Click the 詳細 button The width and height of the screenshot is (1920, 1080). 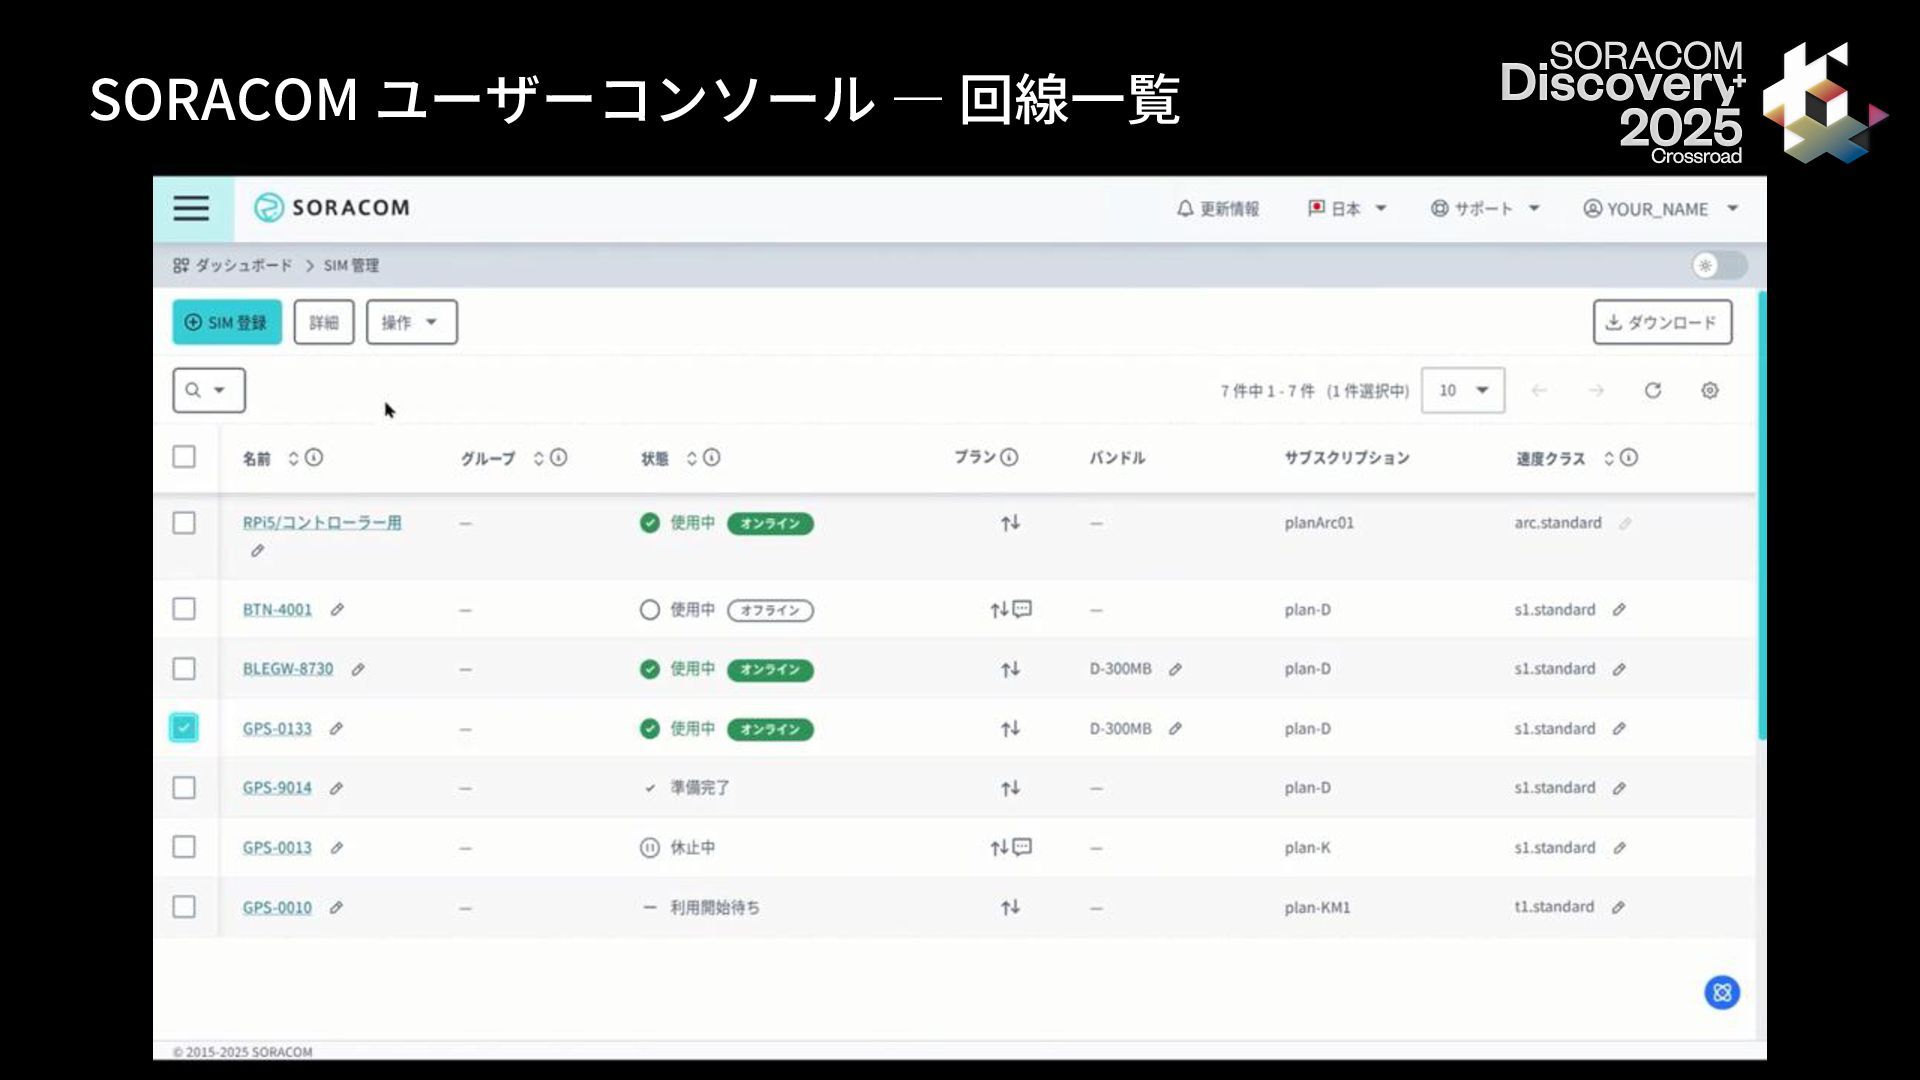(x=324, y=322)
